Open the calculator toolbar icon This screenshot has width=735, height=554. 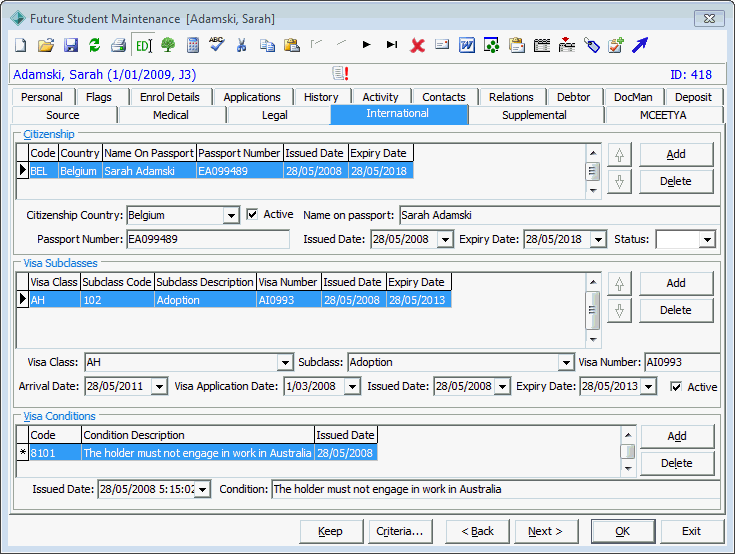point(193,45)
